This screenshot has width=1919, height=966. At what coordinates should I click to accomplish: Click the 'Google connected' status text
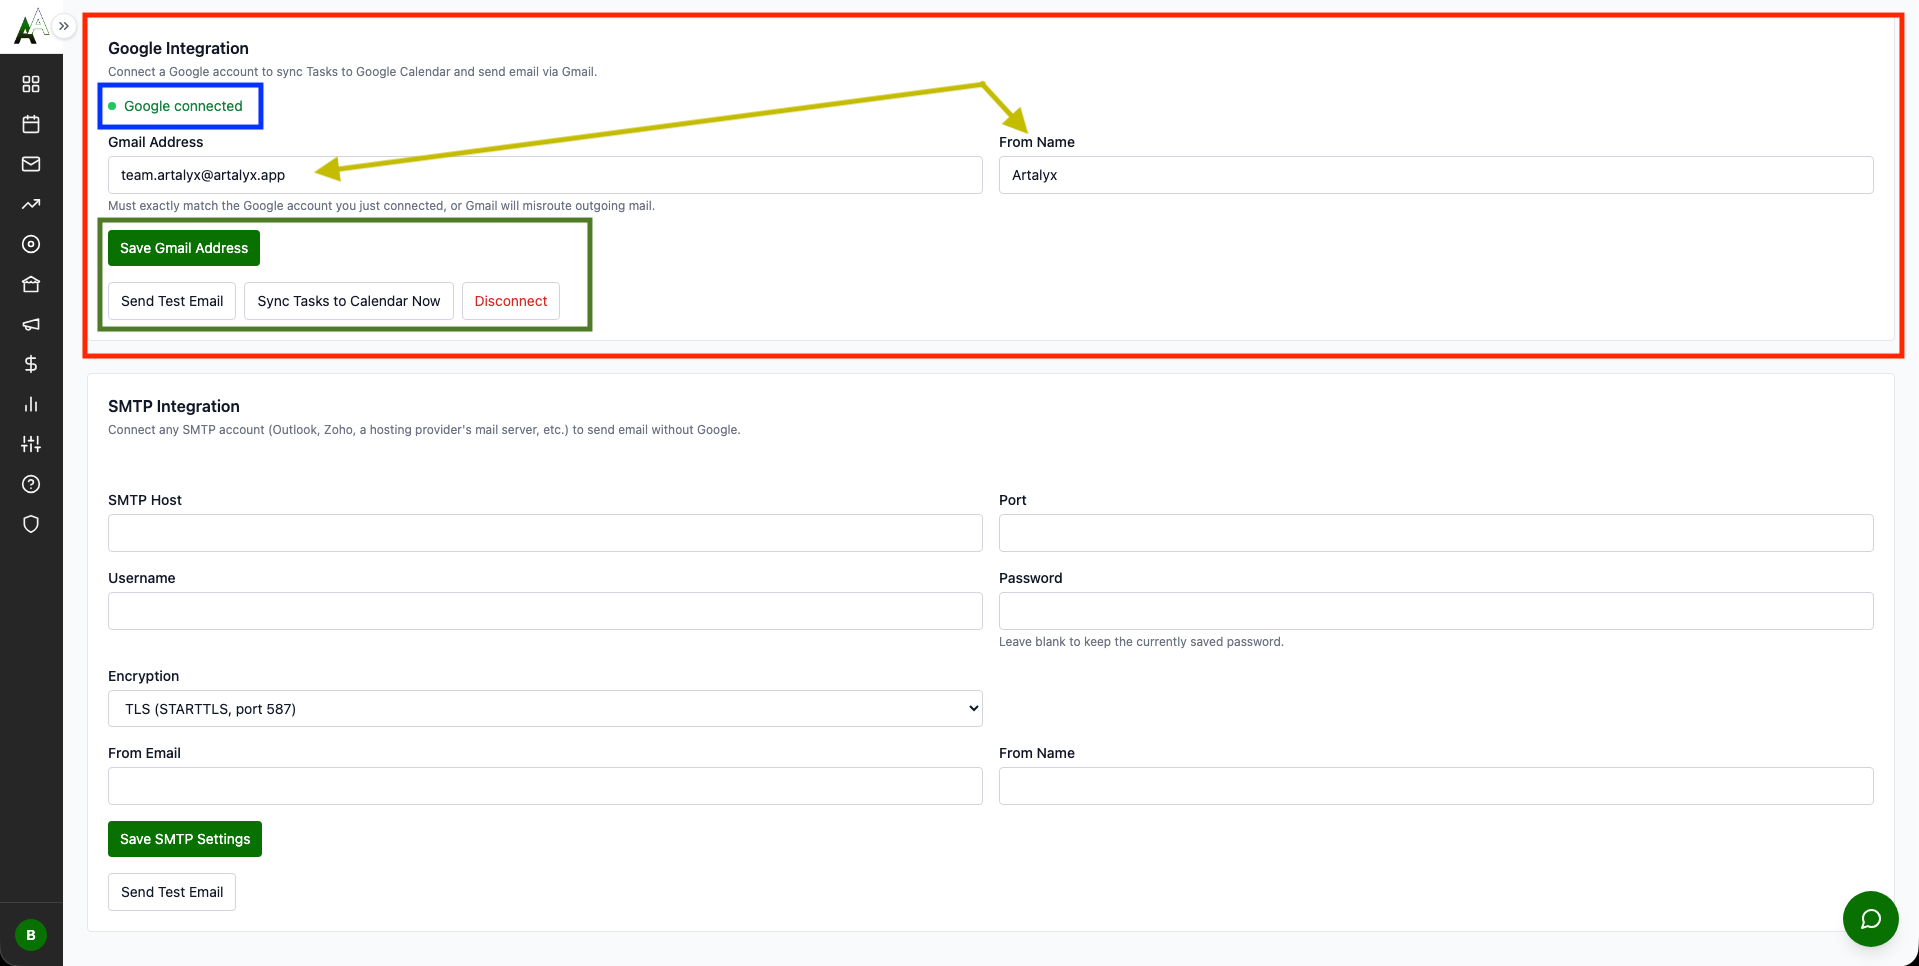click(x=183, y=106)
